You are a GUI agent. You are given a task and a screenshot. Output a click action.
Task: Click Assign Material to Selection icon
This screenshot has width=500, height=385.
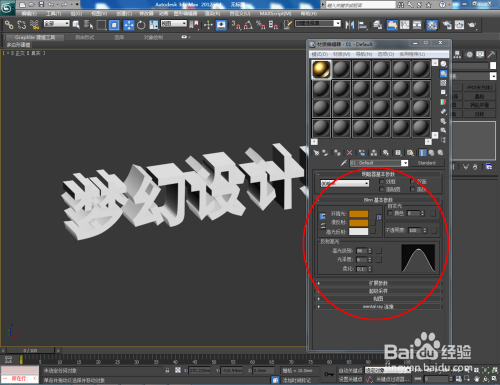coord(337,153)
